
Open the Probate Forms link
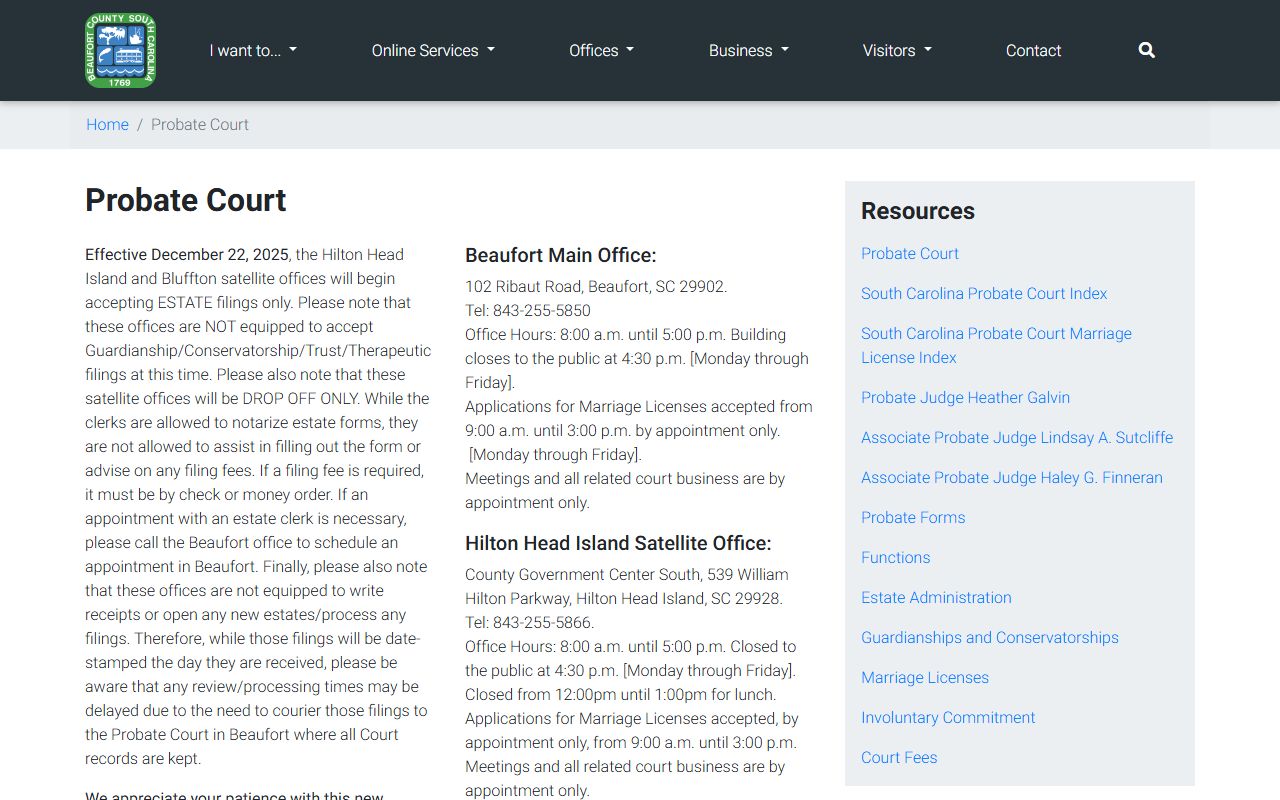click(x=913, y=517)
